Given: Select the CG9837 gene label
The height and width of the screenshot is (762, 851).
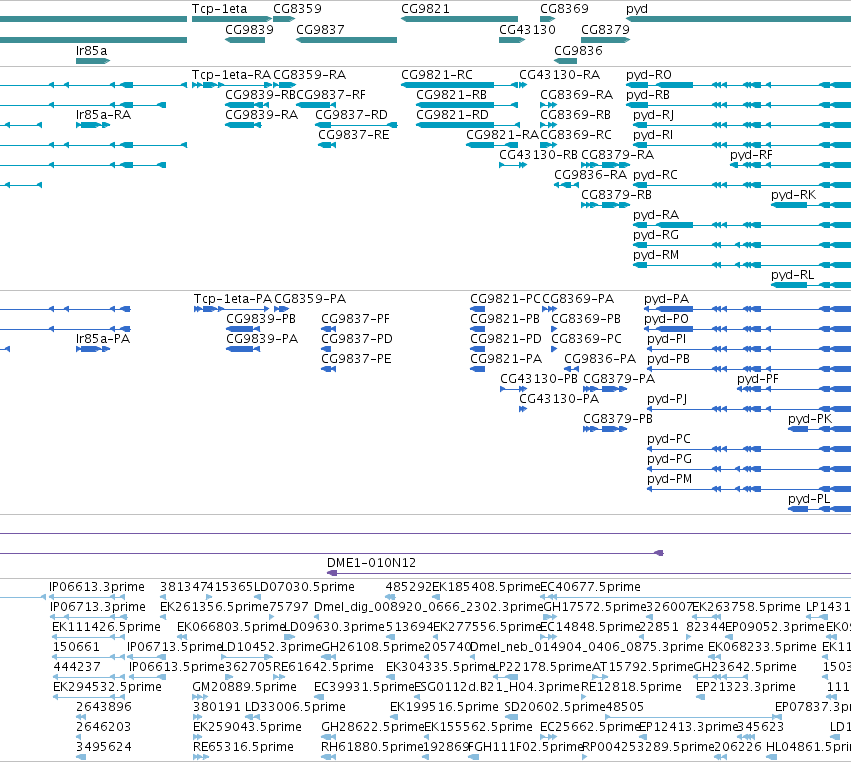Looking at the screenshot, I should 320,29.
